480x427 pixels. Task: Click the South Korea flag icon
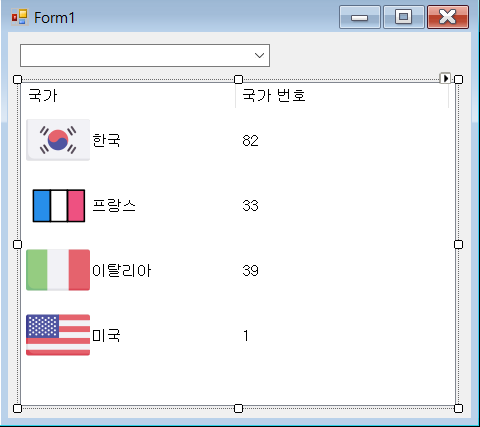coord(58,140)
